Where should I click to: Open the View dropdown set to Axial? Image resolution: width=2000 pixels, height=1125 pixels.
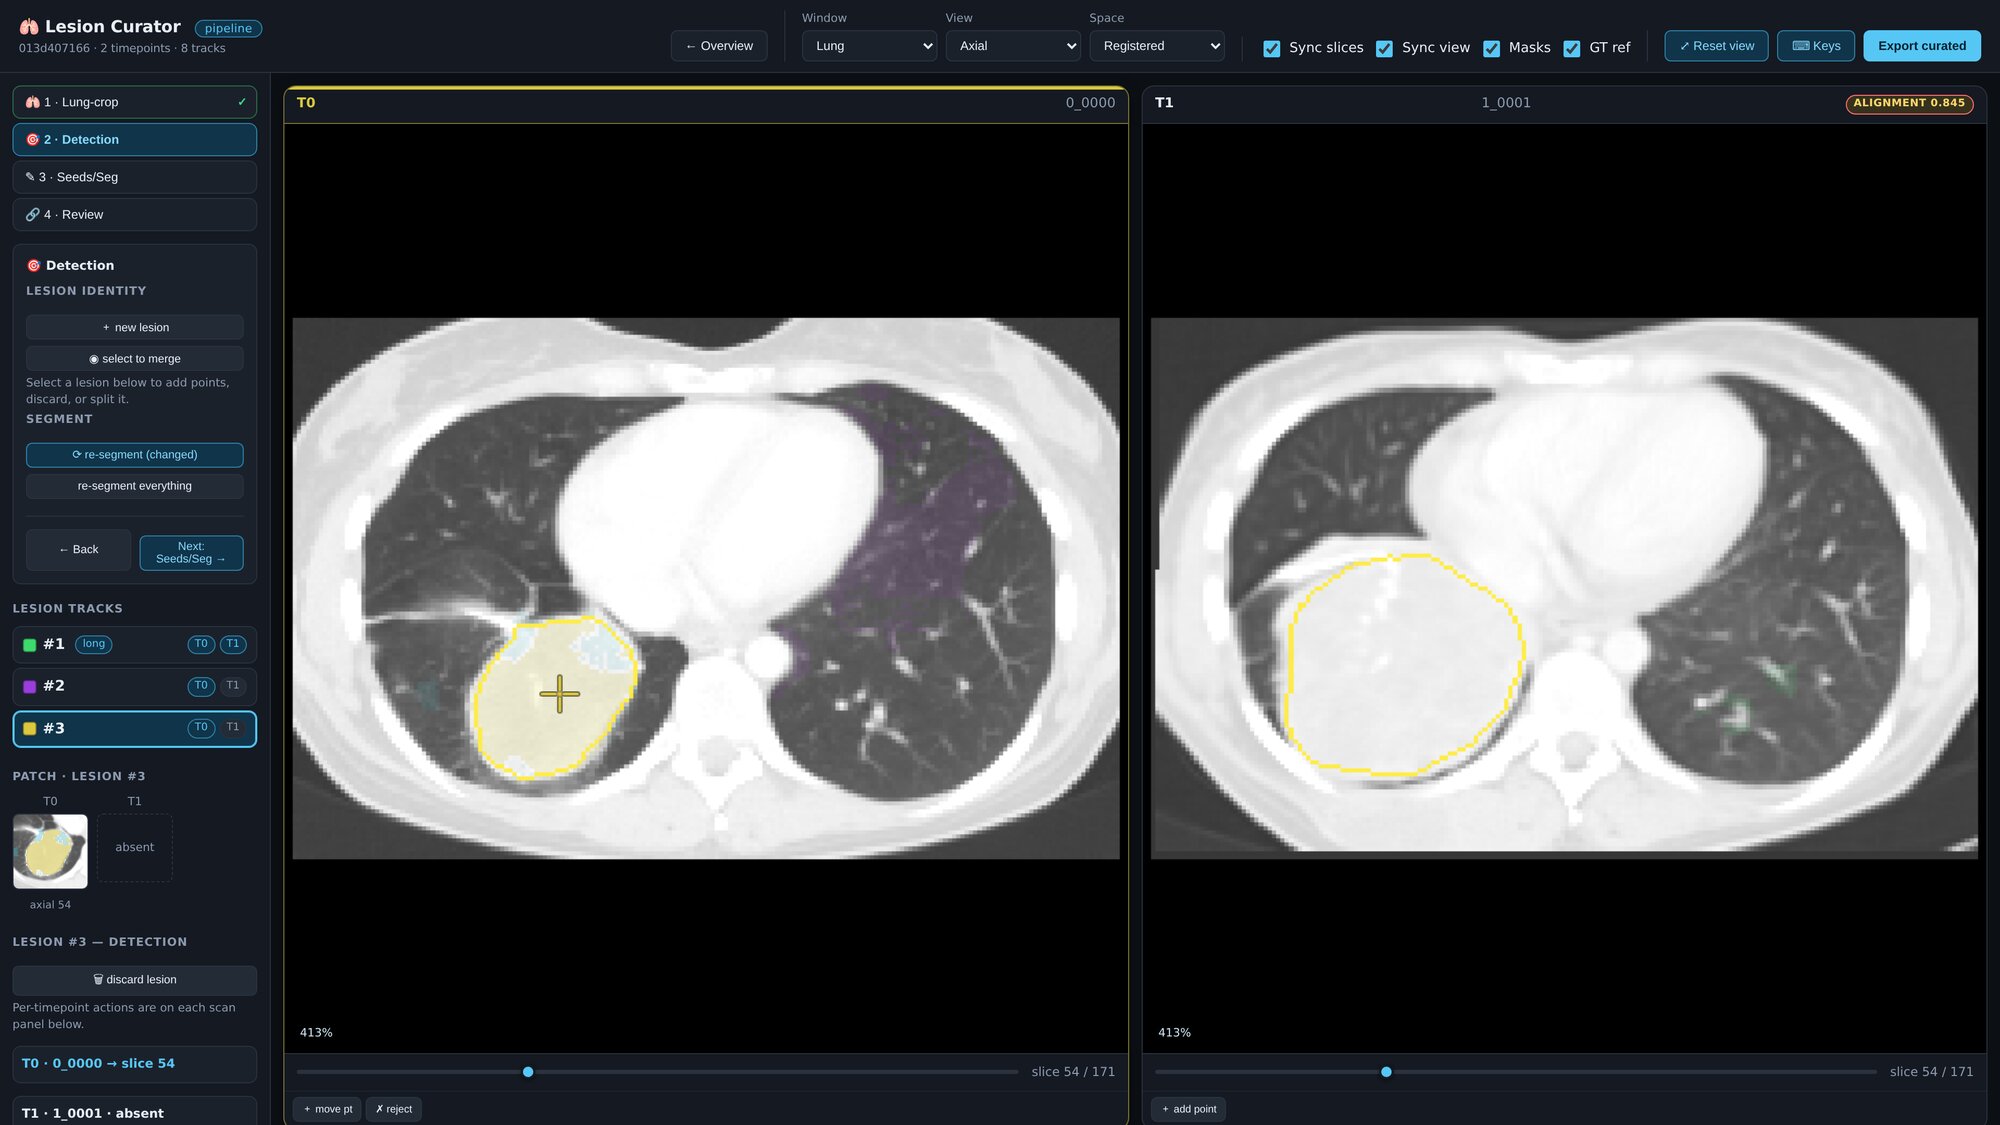pyautogui.click(x=1013, y=46)
